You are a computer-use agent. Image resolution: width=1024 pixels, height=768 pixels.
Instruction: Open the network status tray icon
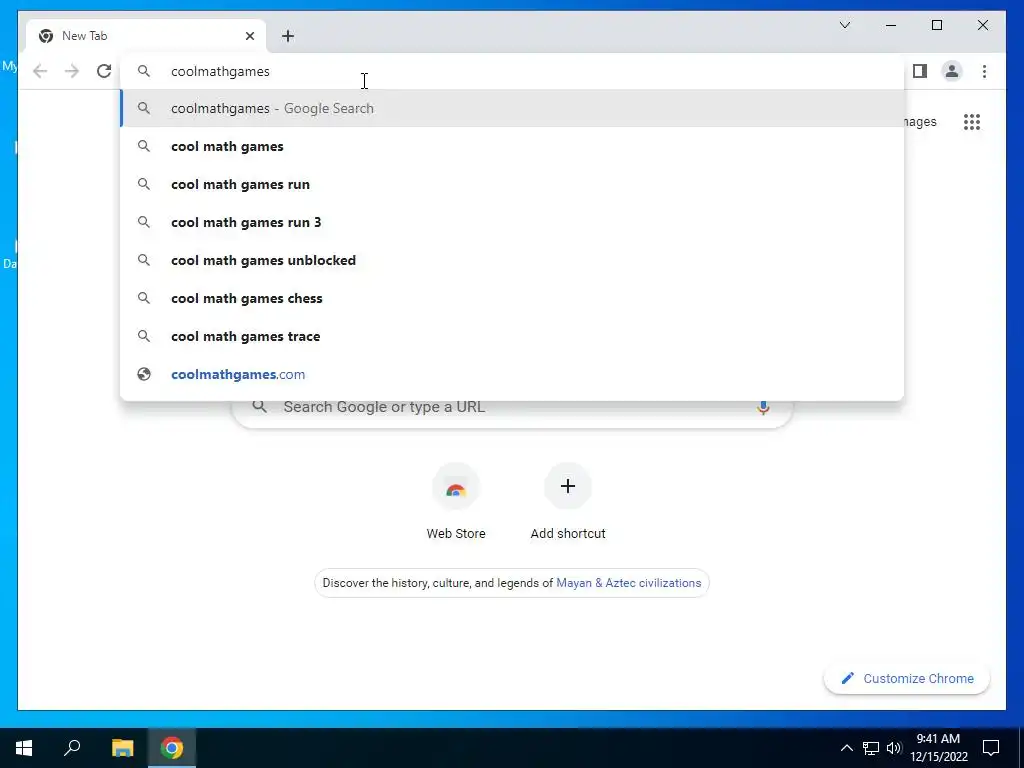click(x=871, y=748)
